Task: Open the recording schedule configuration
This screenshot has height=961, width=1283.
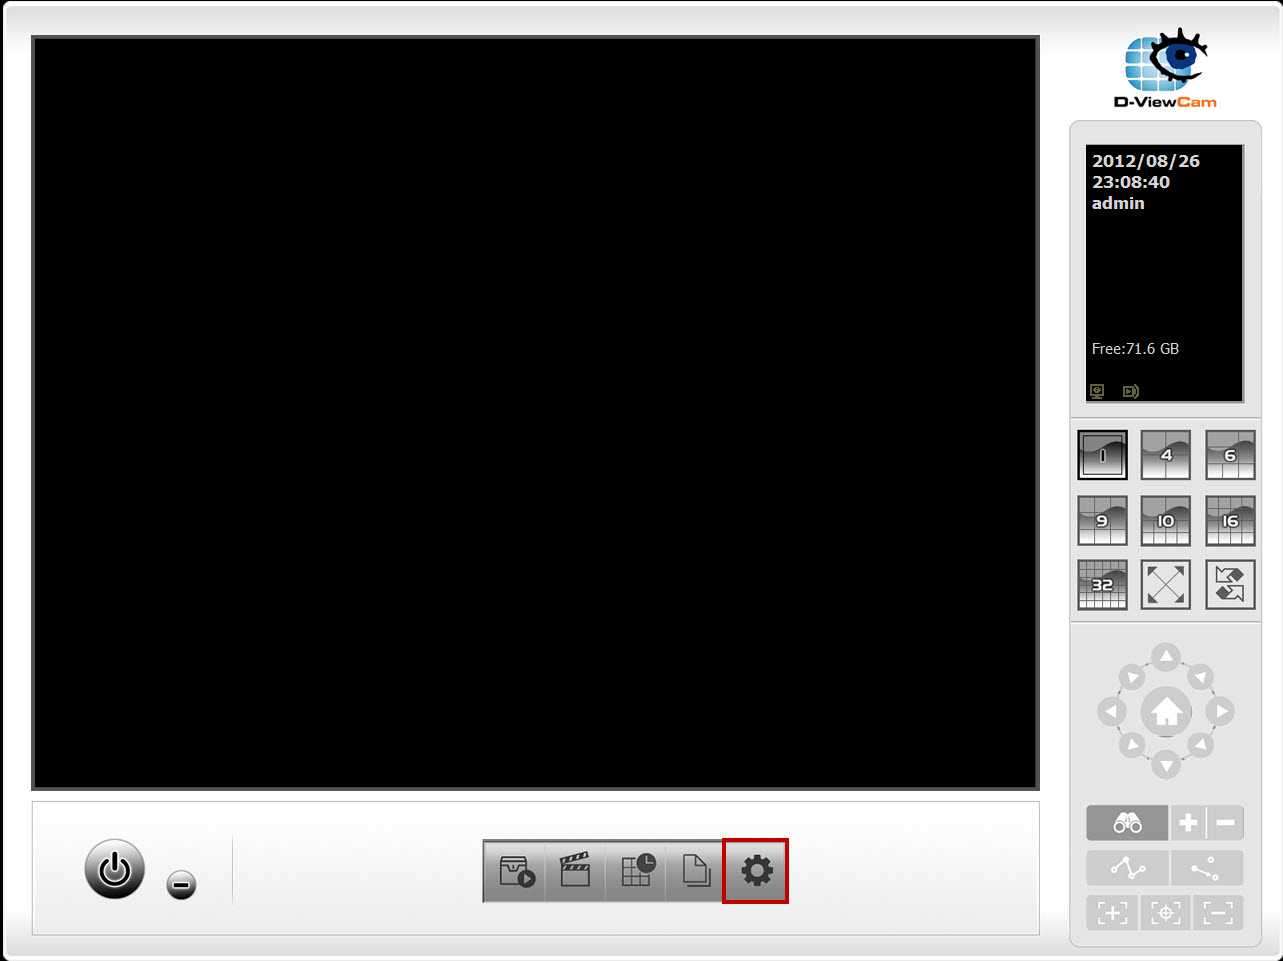Action: coord(636,871)
